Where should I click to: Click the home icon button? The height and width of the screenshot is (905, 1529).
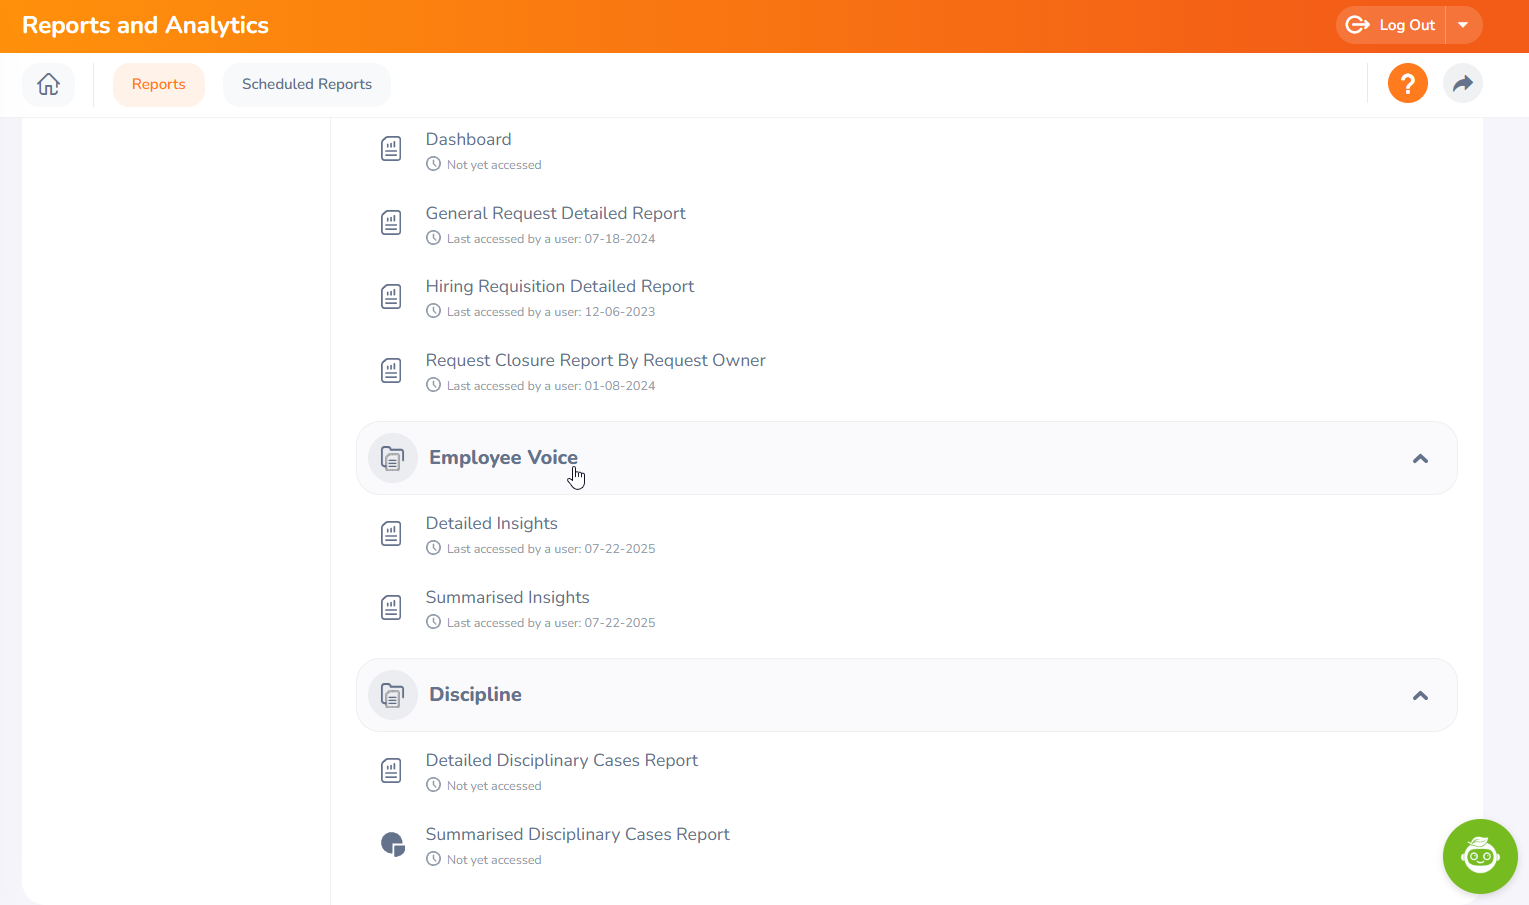click(x=48, y=84)
